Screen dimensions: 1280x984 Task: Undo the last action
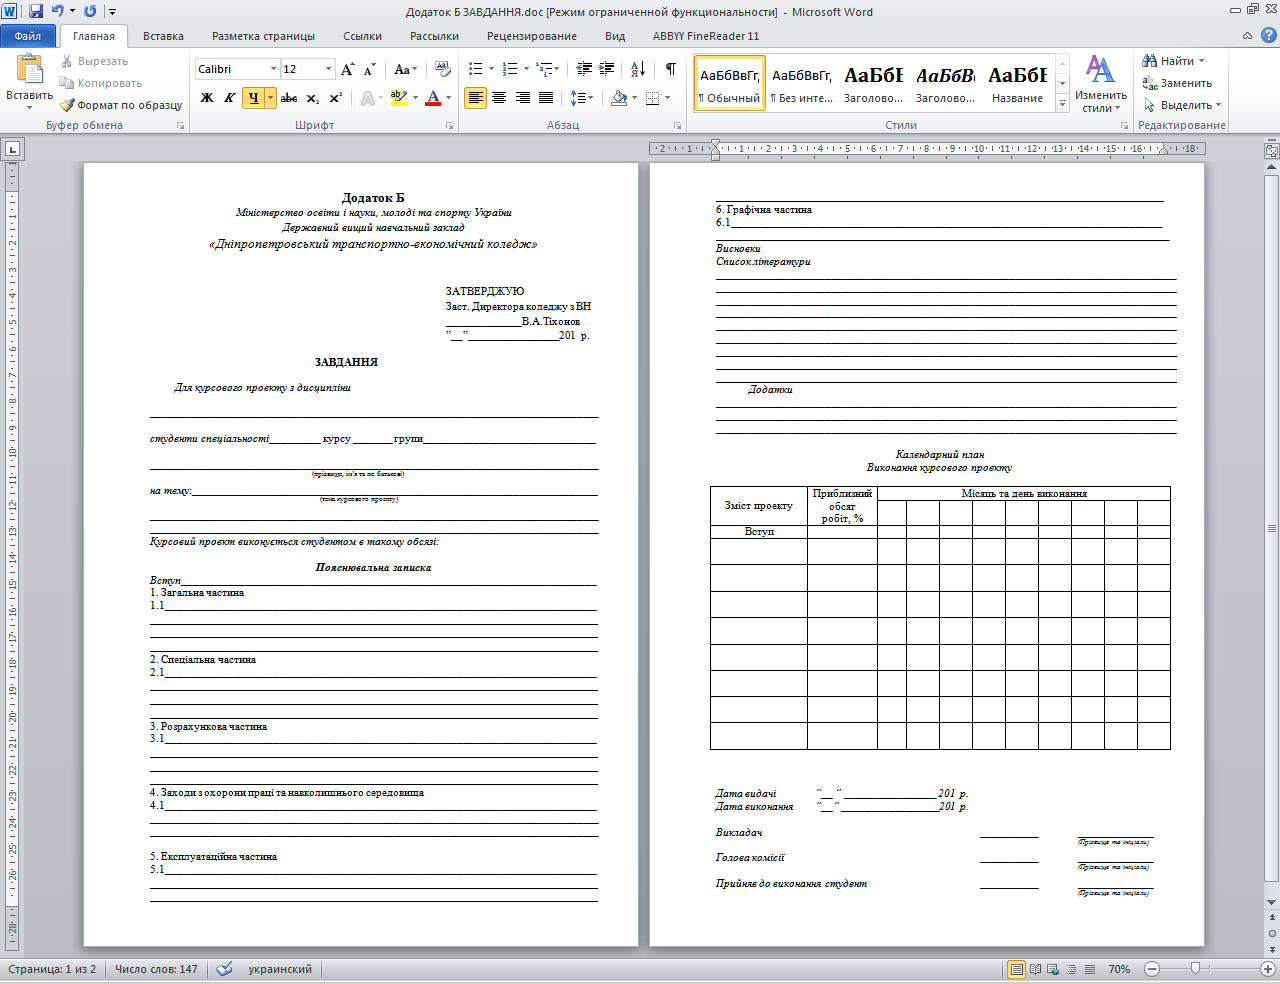click(x=57, y=11)
